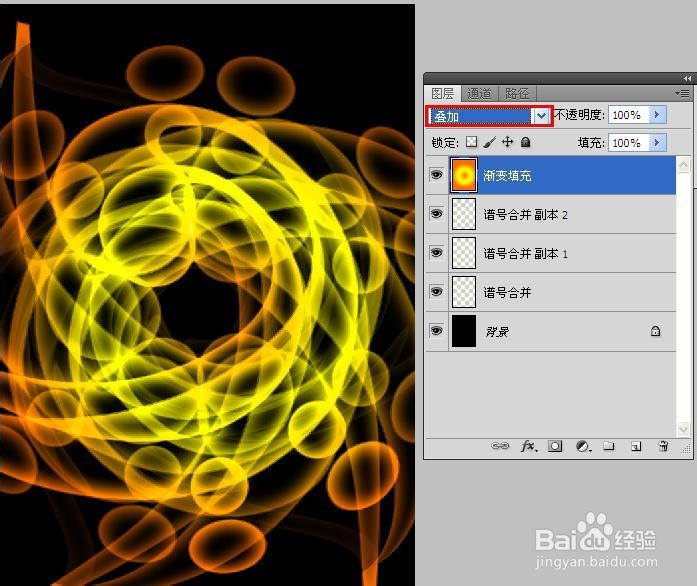Add a layer mask
The width and height of the screenshot is (697, 586).
coord(555,446)
